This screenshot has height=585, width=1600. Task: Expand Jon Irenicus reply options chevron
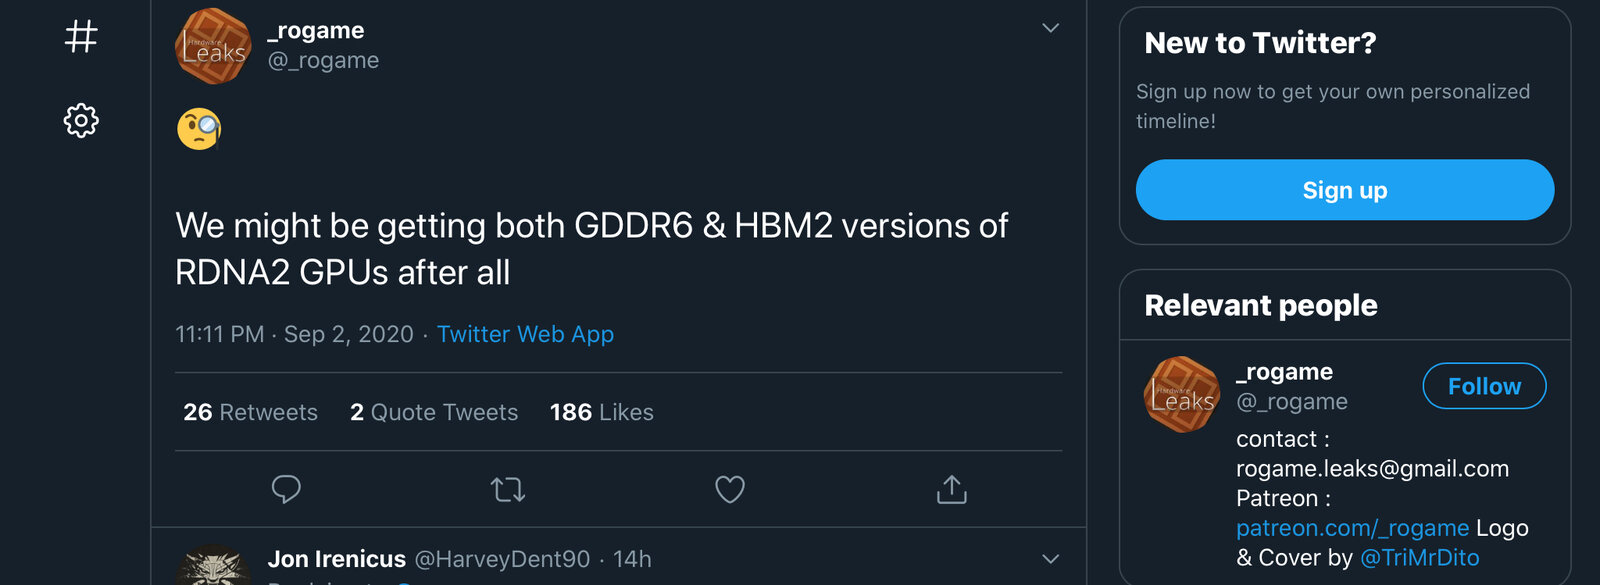[1050, 559]
